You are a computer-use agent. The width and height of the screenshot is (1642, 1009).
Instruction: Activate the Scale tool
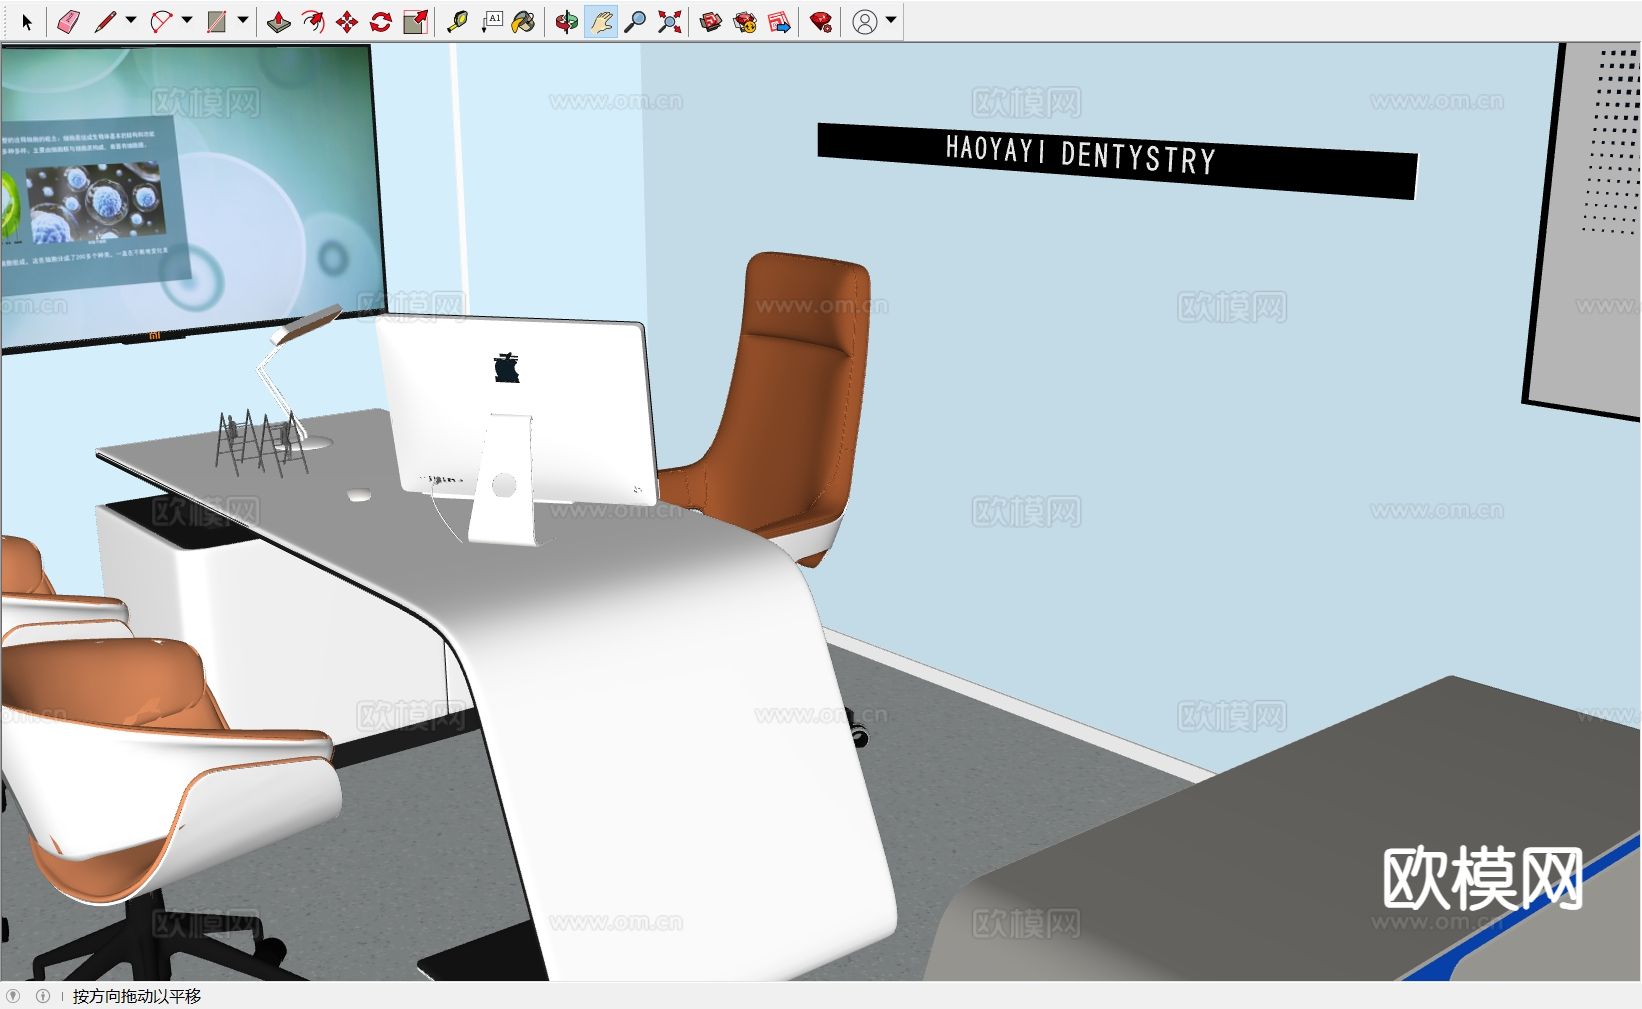415,21
